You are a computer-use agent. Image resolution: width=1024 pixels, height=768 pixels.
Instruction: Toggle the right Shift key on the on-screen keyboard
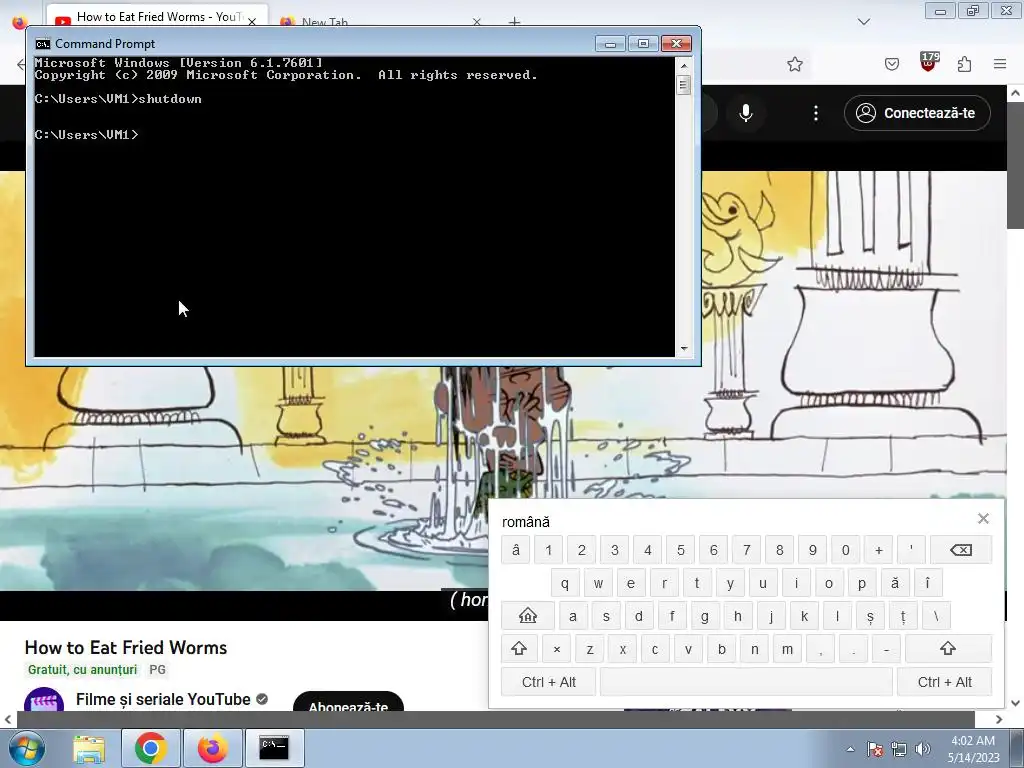pos(948,648)
